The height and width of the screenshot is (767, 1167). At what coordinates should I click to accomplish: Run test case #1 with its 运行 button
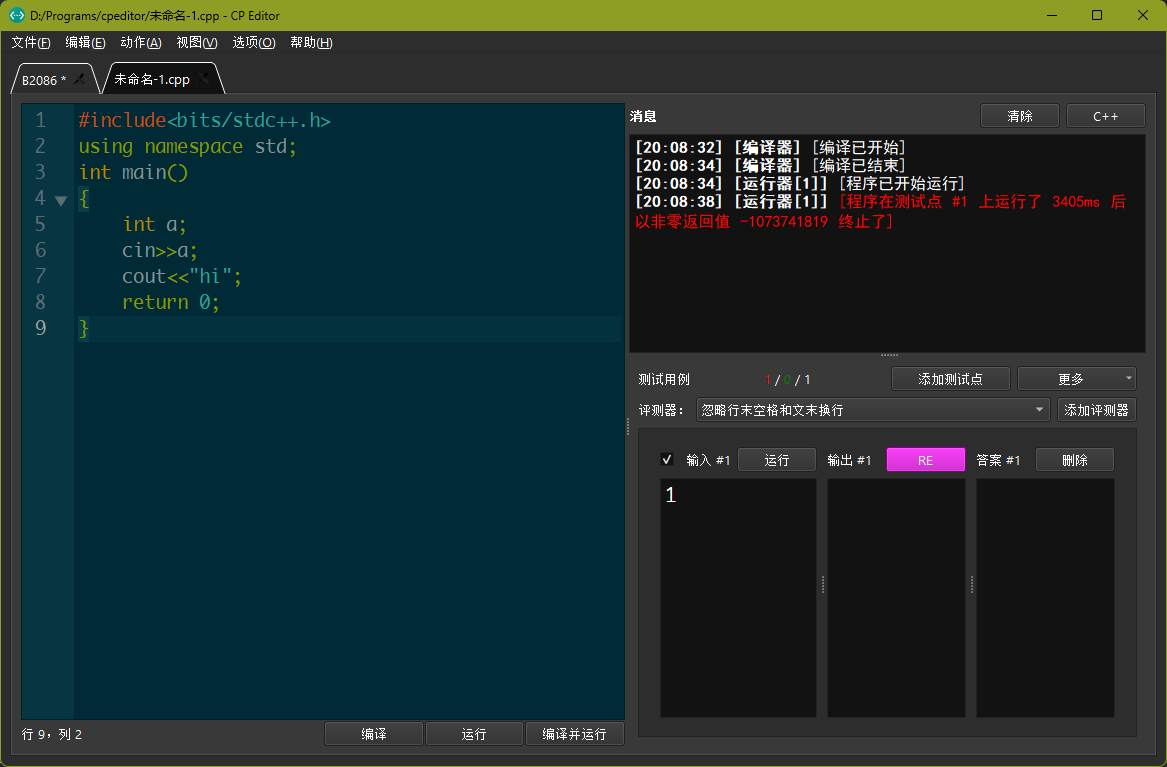click(776, 460)
